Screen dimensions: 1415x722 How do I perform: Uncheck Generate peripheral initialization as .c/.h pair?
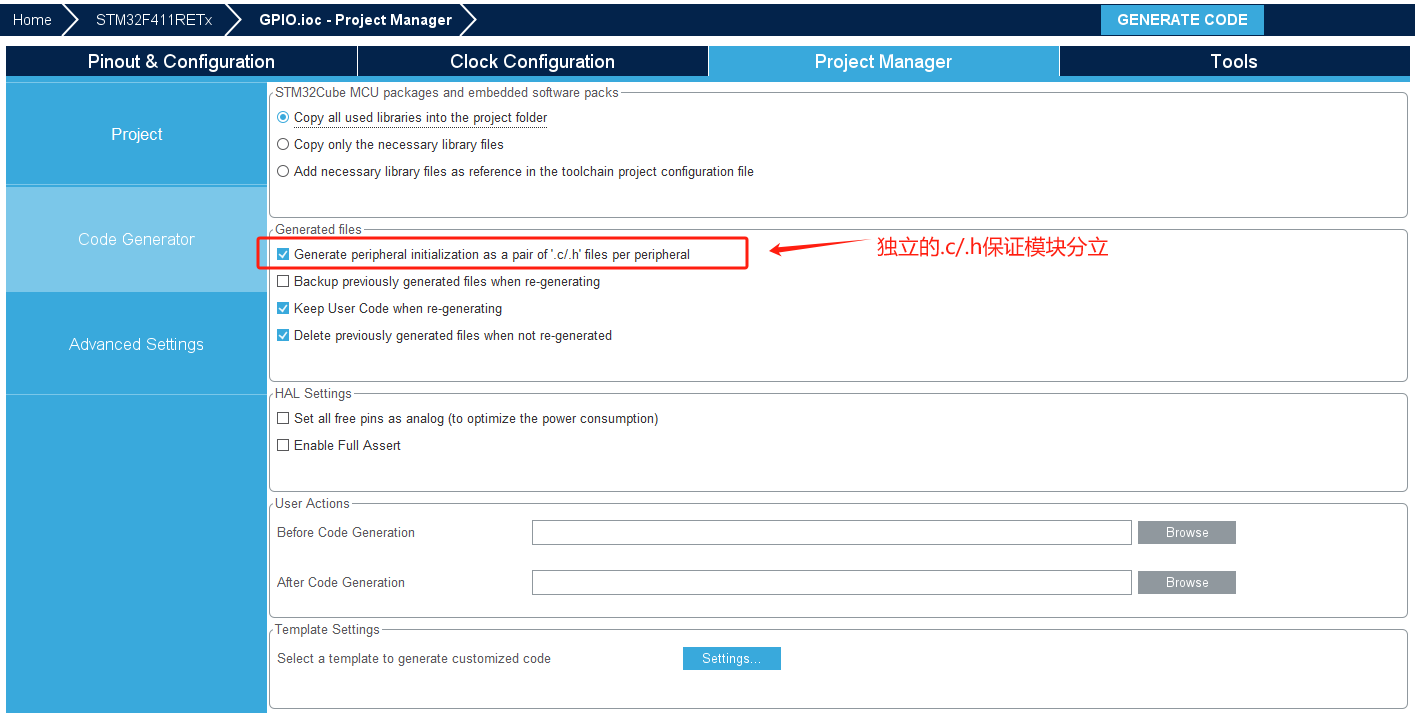(x=283, y=255)
